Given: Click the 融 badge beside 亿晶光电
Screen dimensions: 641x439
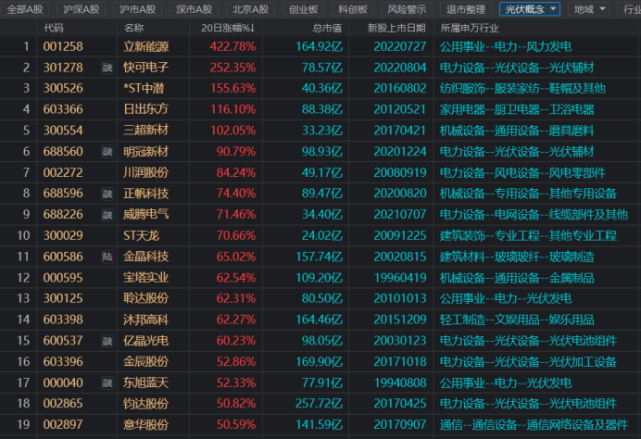Looking at the screenshot, I should (107, 340).
